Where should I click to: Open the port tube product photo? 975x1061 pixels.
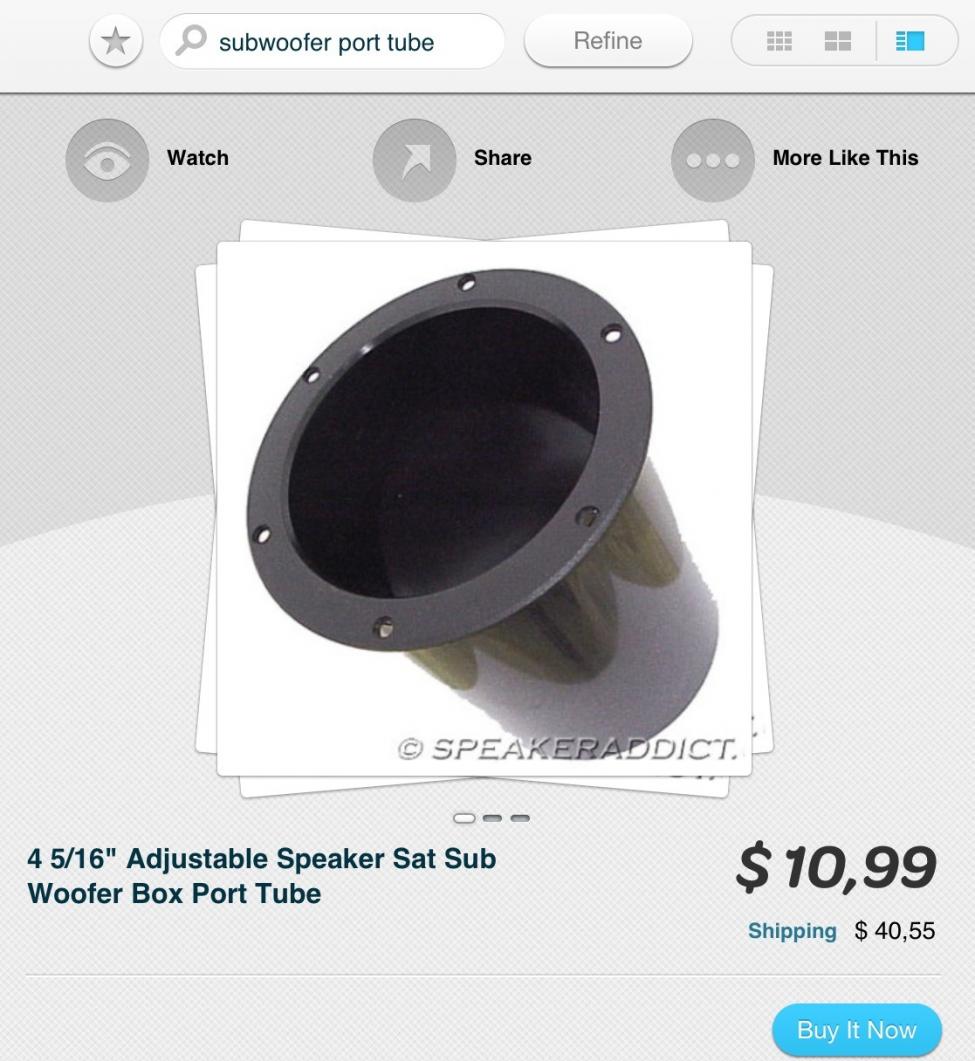click(x=484, y=509)
